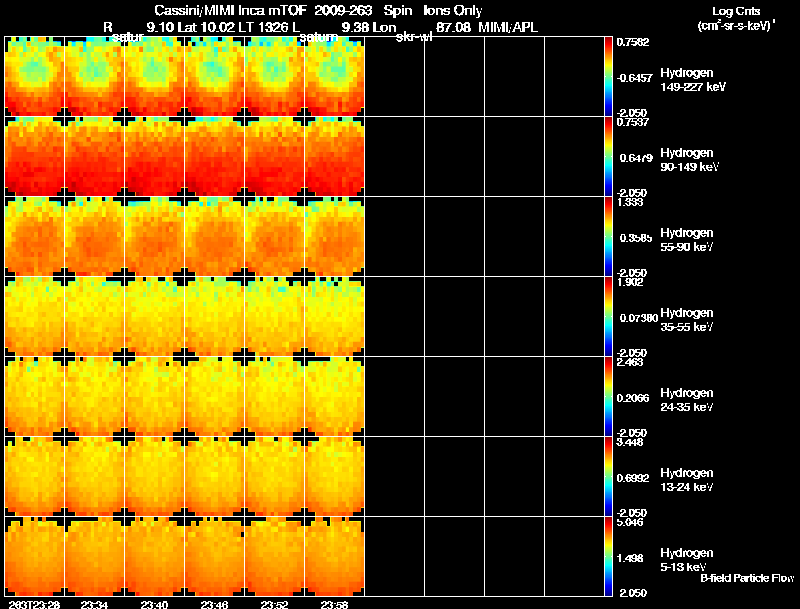This screenshot has height=609, width=800.
Task: Click the '2.463' scale maximum value
Action: (630, 362)
